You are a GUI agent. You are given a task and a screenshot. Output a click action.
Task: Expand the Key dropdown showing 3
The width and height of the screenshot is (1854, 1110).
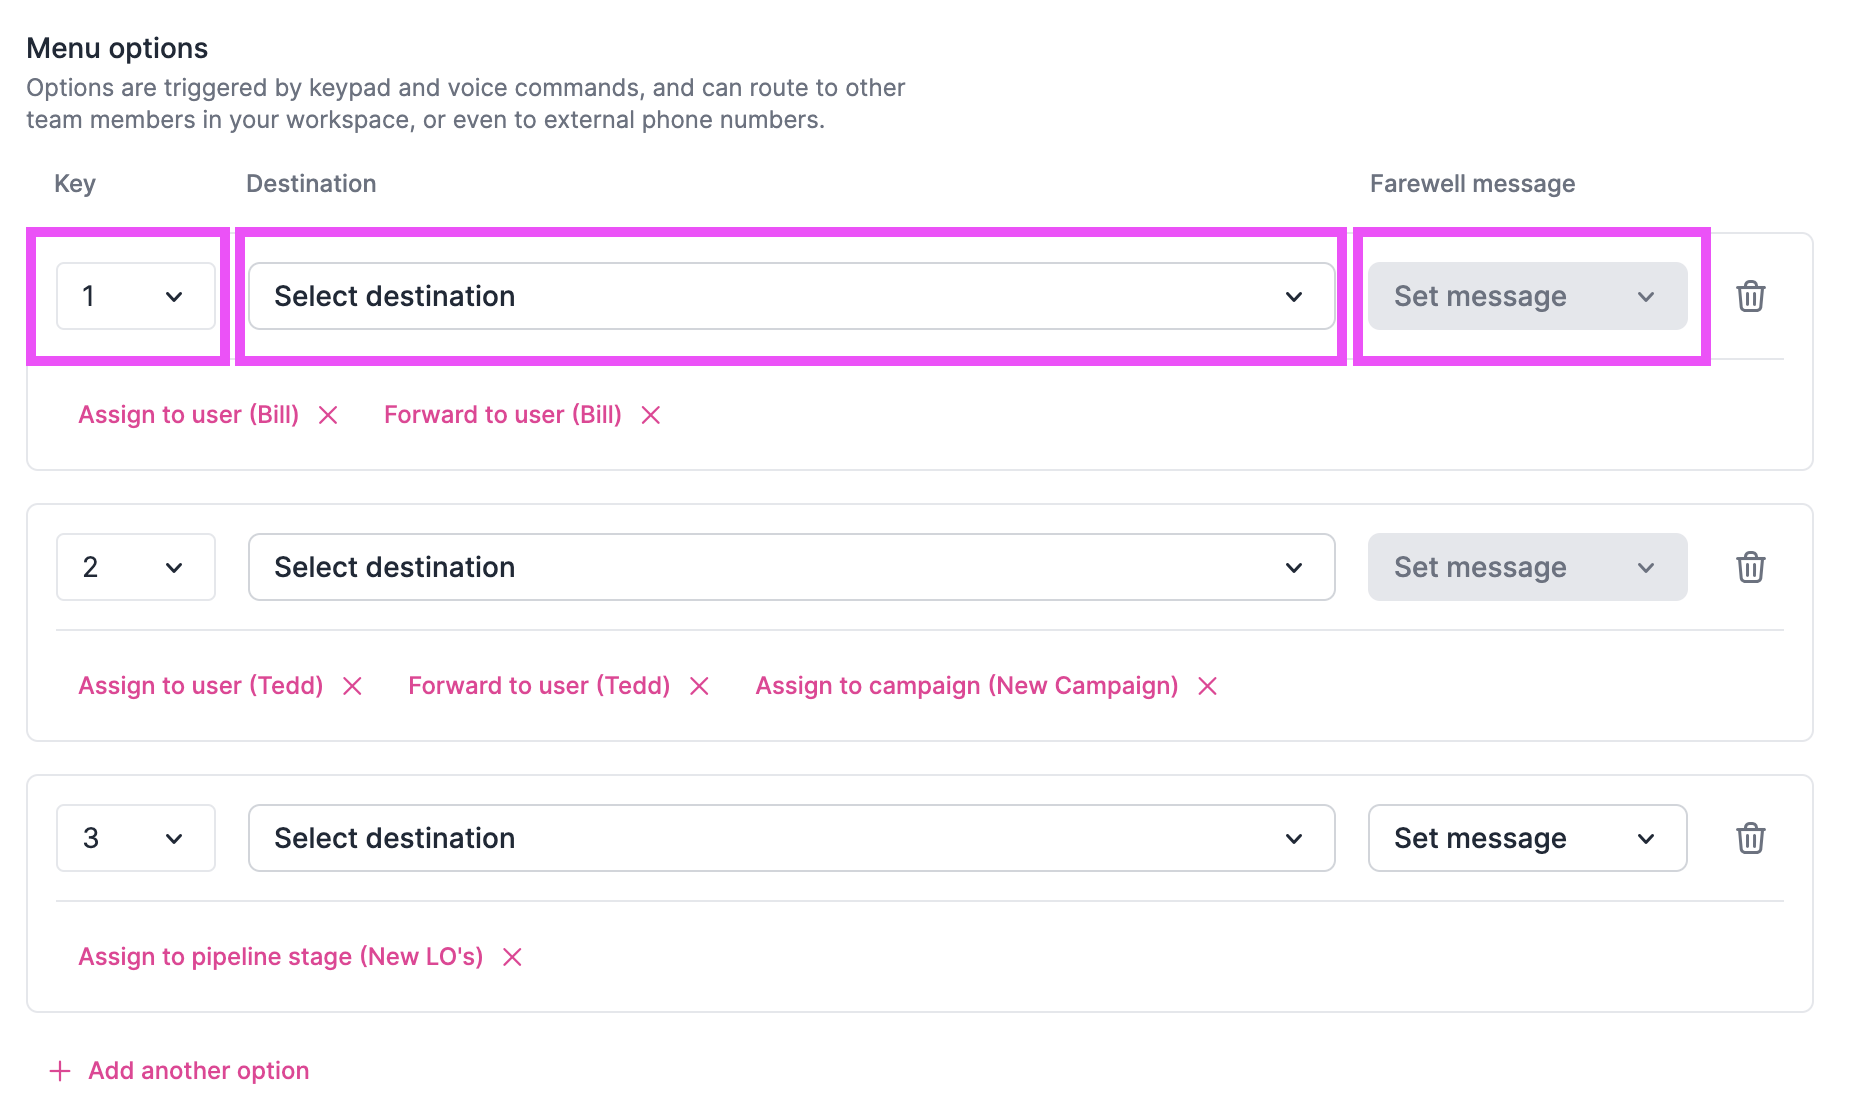(x=135, y=838)
